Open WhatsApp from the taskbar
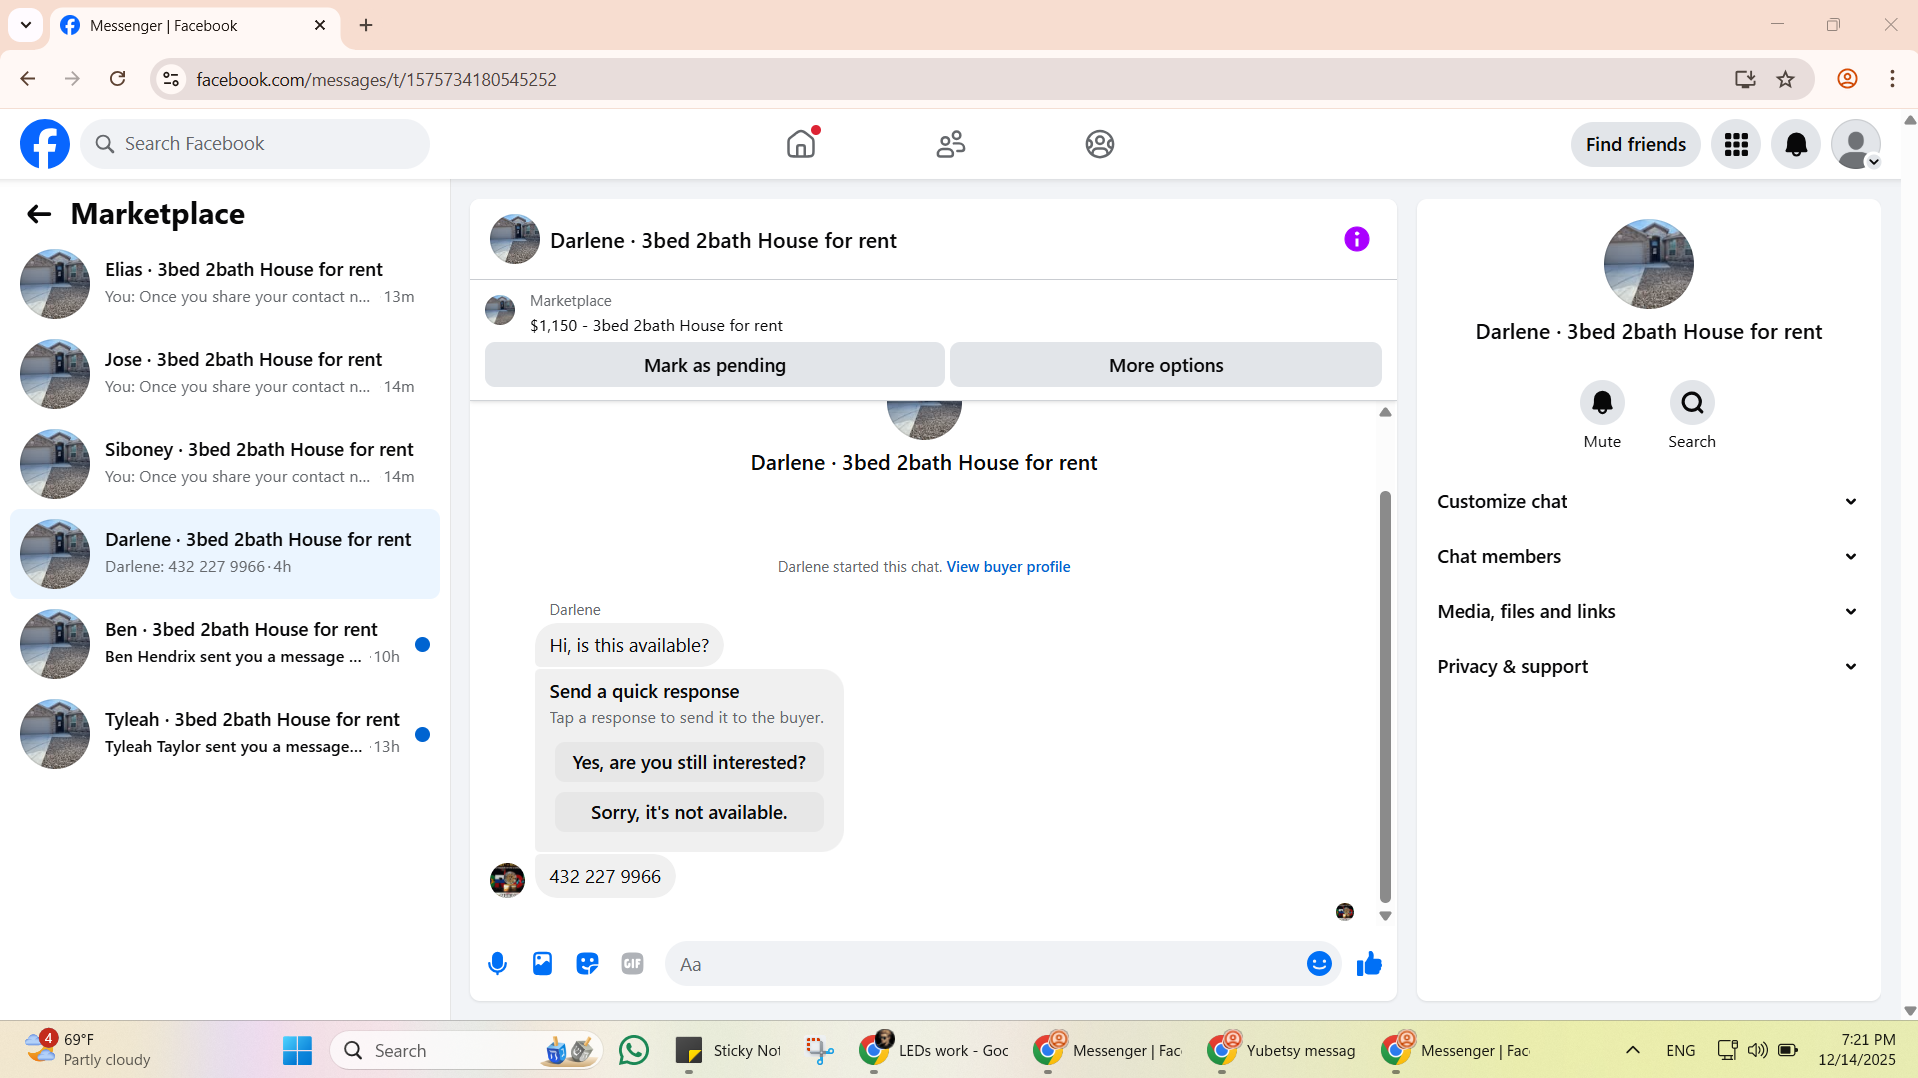 (x=634, y=1050)
